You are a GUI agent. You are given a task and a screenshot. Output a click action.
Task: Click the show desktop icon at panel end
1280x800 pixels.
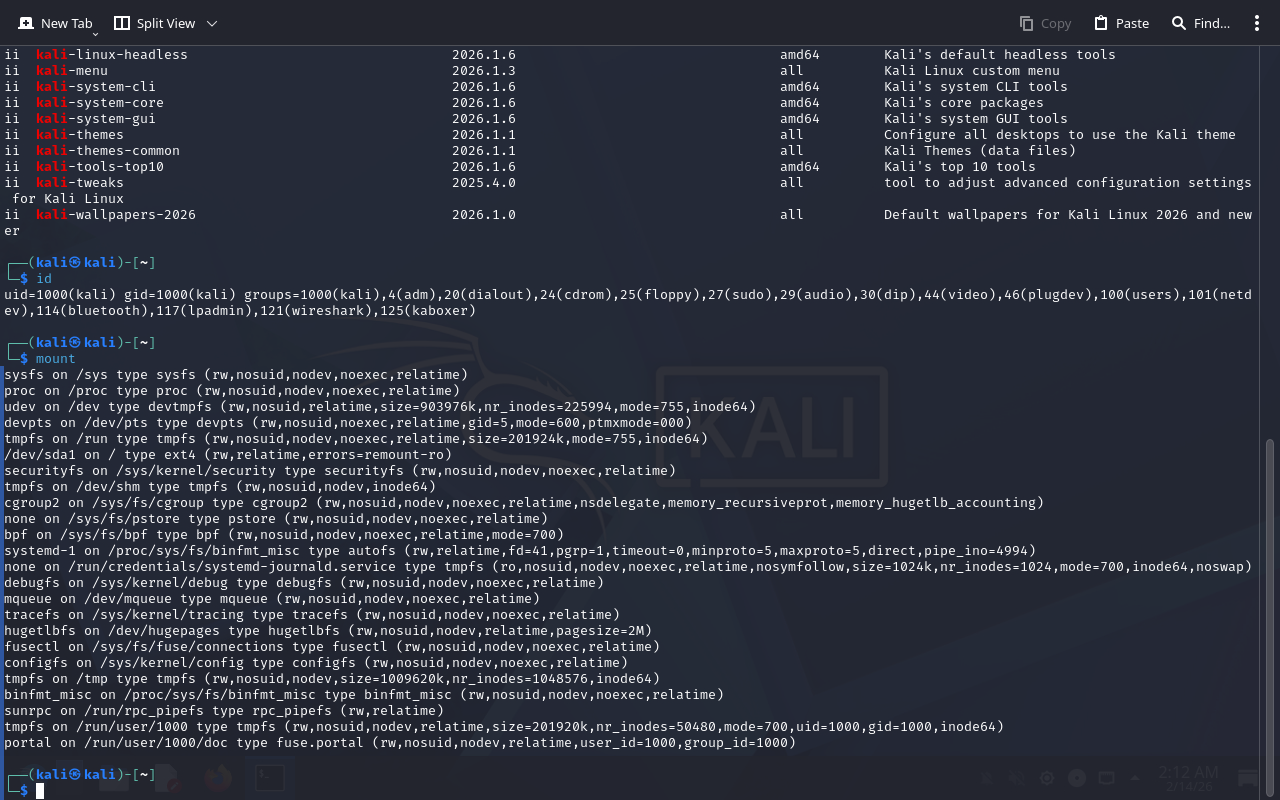point(1249,778)
